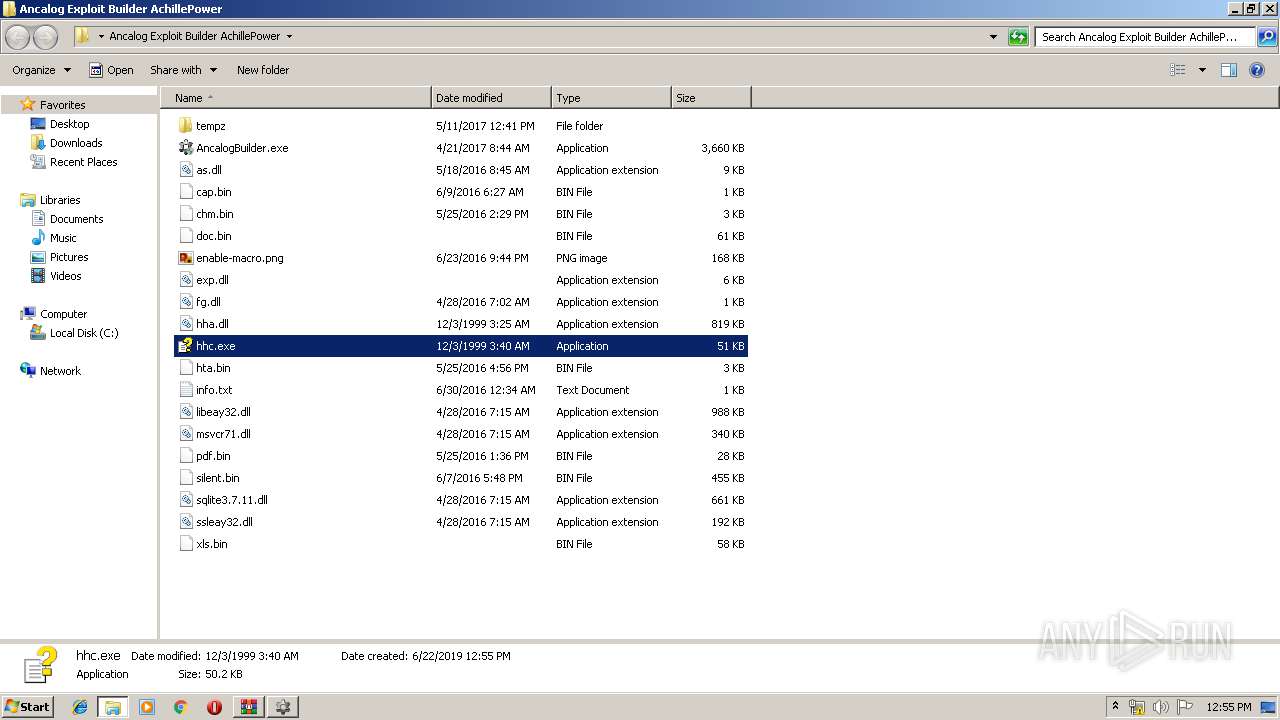This screenshot has width=1280, height=720.
Task: Open Downloads in the navigation pane
Action: tap(76, 143)
